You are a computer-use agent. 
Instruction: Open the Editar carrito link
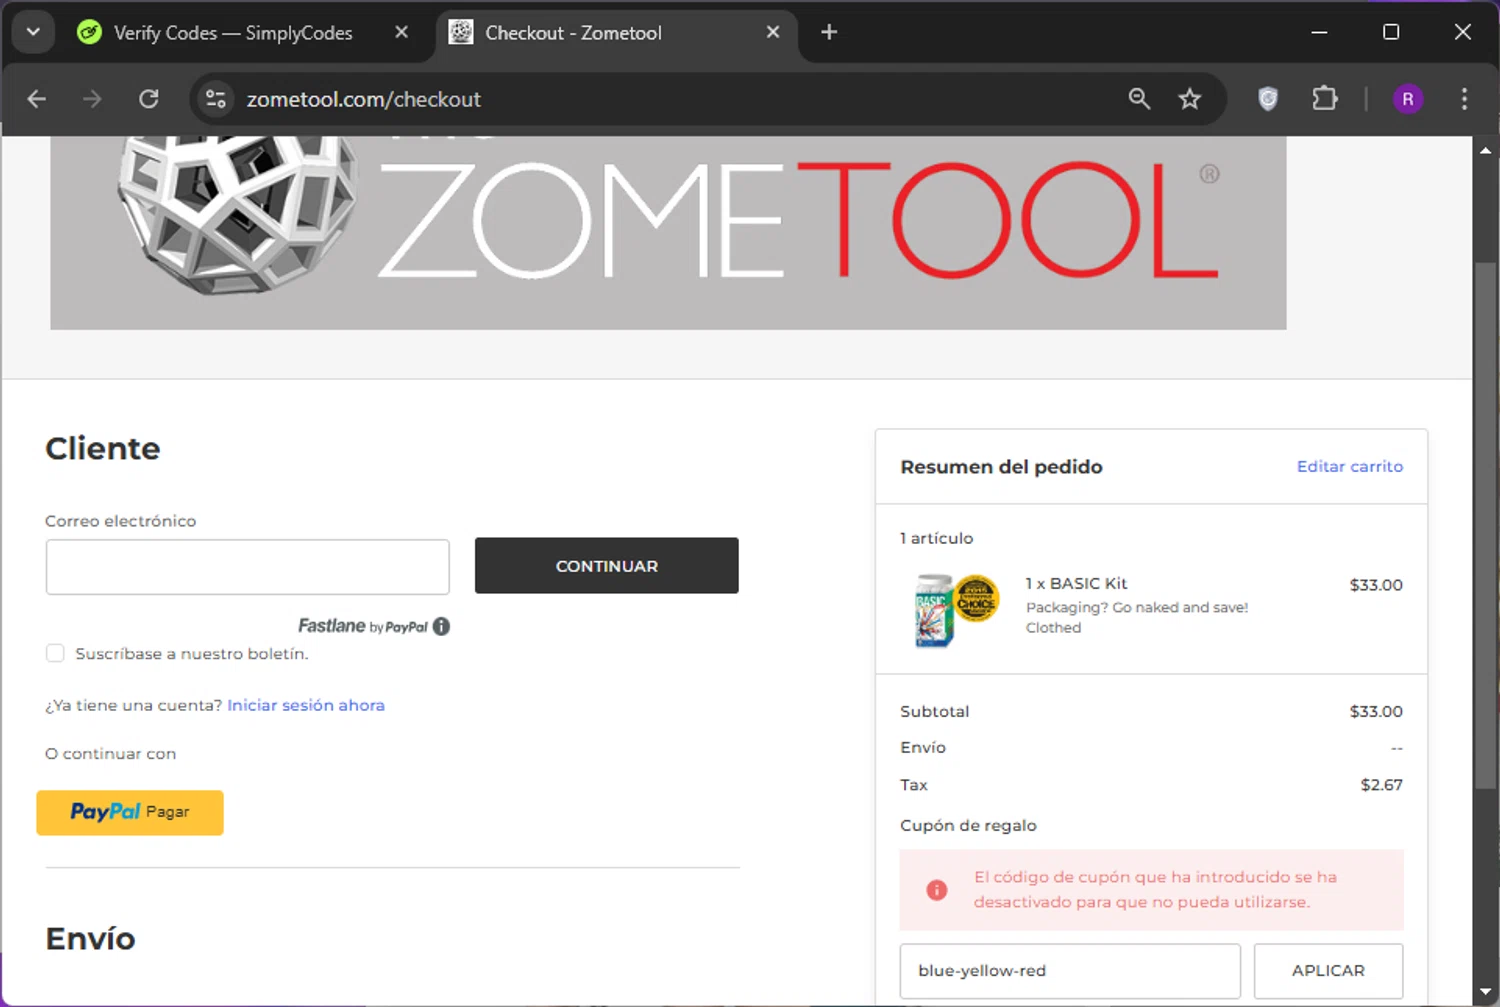1350,466
